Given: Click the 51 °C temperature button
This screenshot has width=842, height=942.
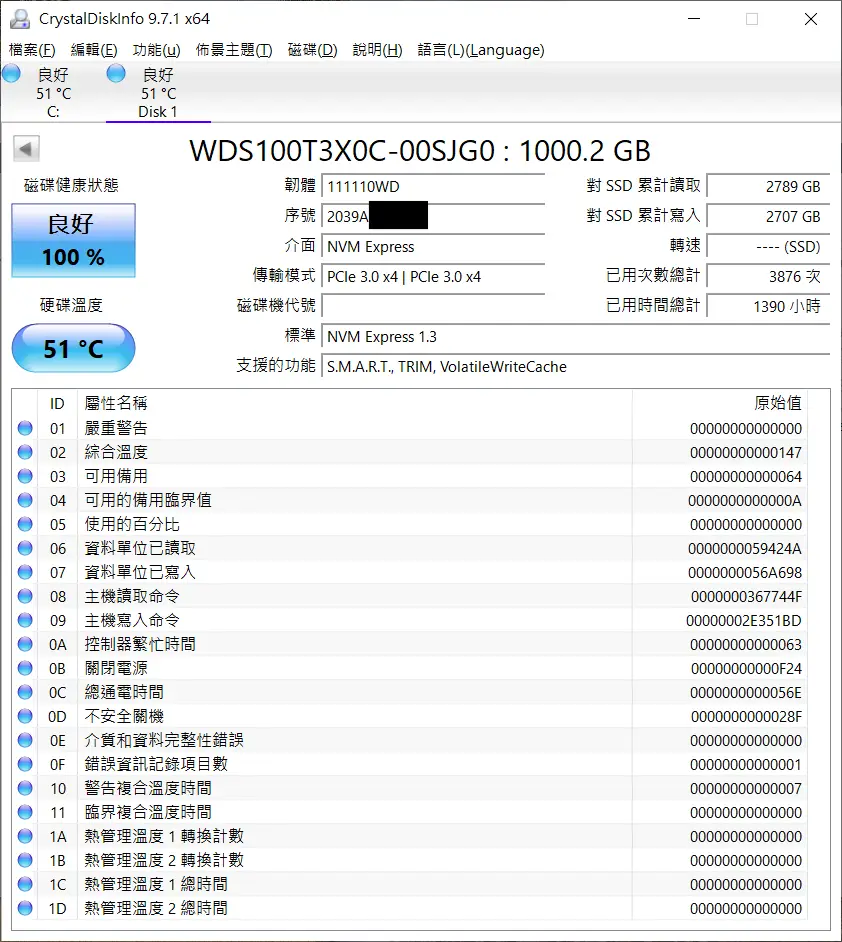Looking at the screenshot, I should tap(73, 348).
